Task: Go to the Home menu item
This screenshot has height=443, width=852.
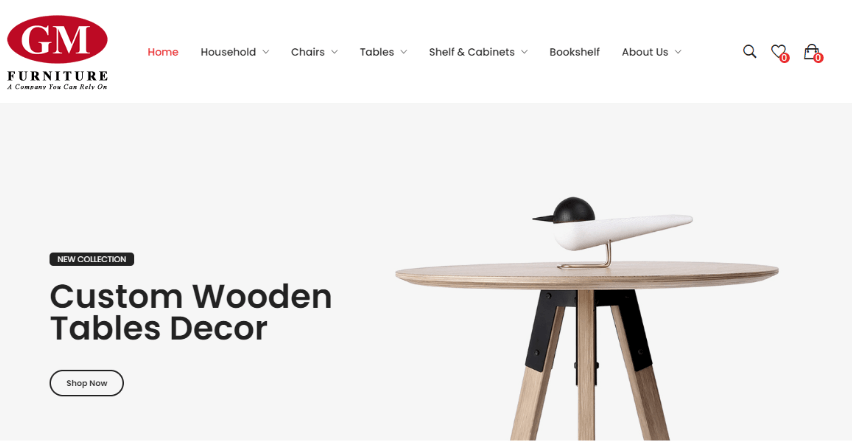Action: coord(163,52)
